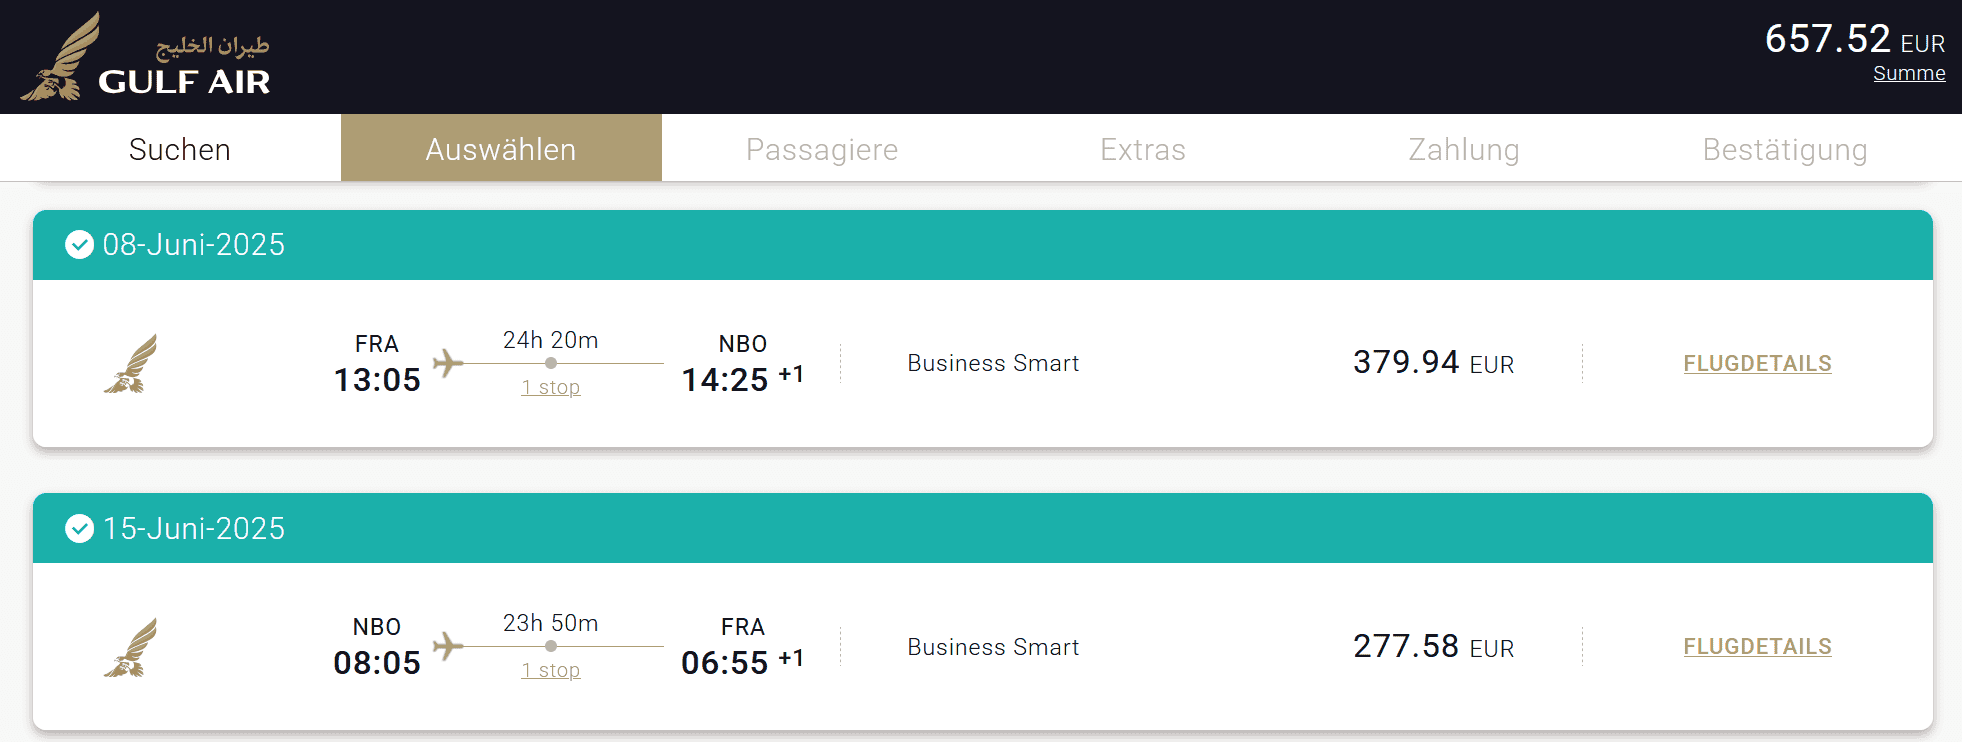
Task: Open the Summe price breakdown link
Action: point(1909,73)
